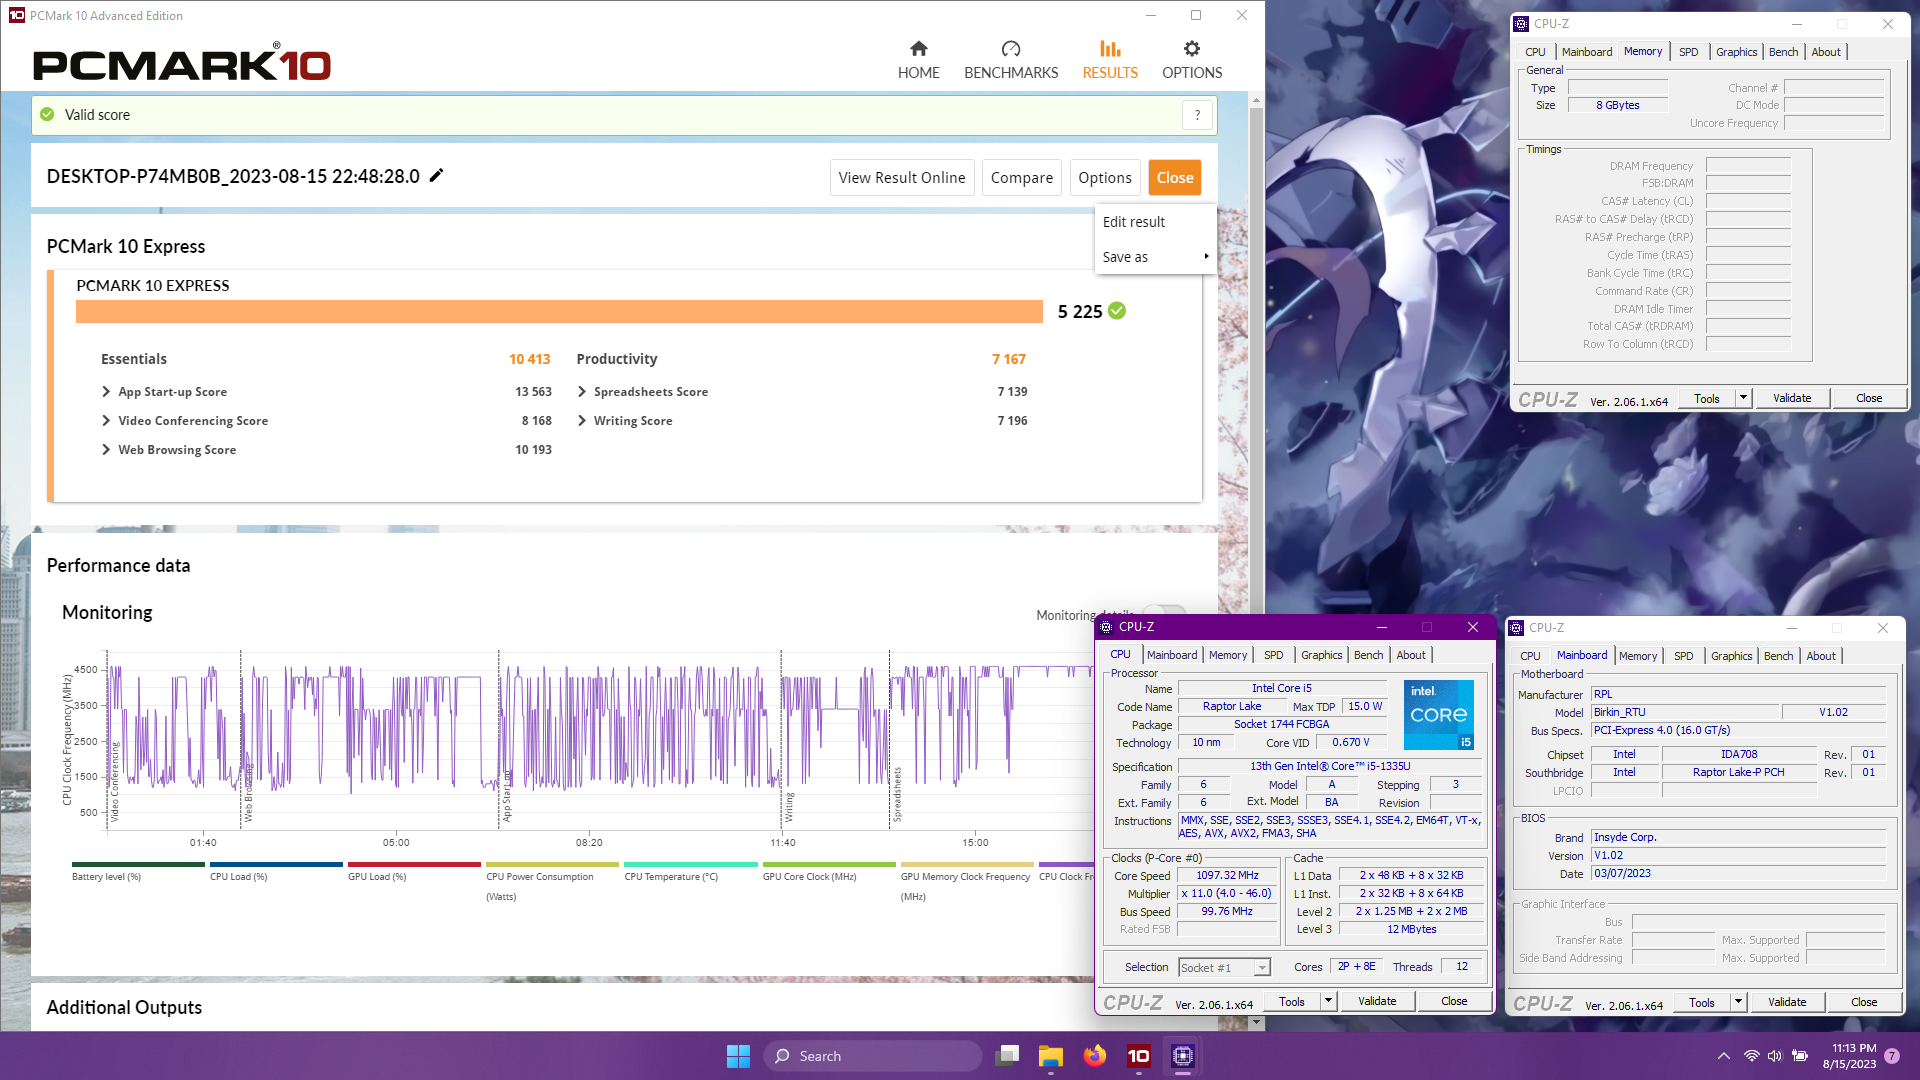Launch Firefox from the taskbar
This screenshot has height=1080, width=1920.
(x=1095, y=1056)
